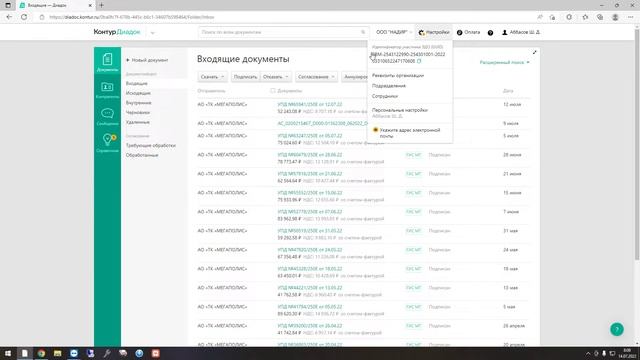The image size is (640, 360).
Task: Click Укажите адрес электронной почты notice
Action: click(409, 133)
